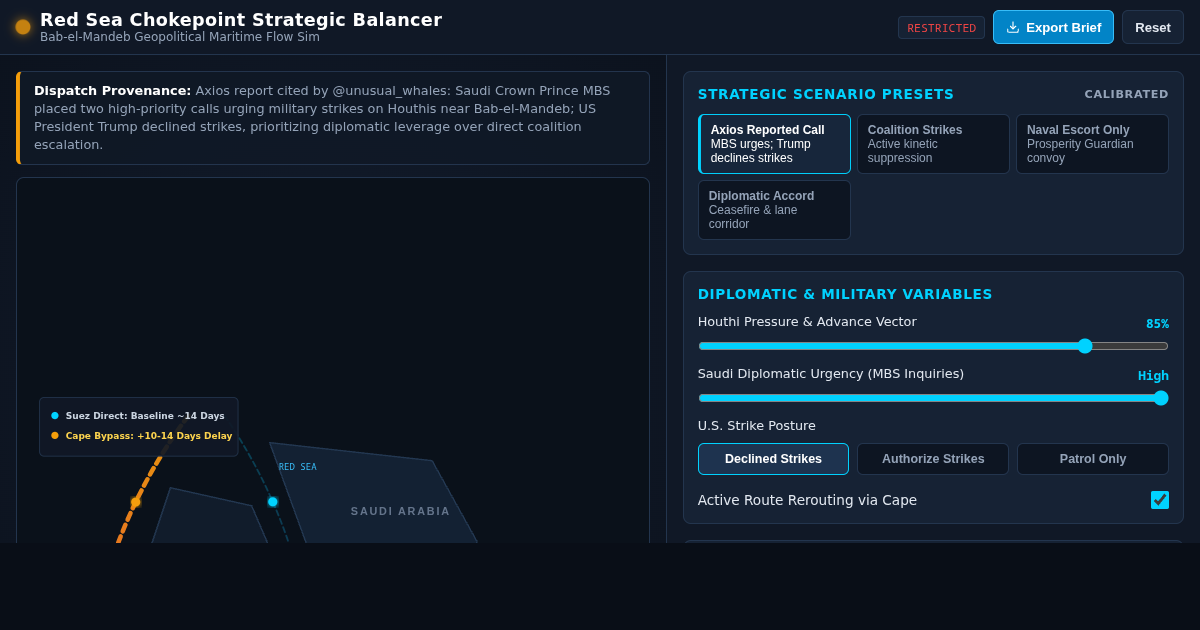This screenshot has height=630, width=1200.
Task: Load the Diplomatic Accord preset
Action: tap(774, 210)
